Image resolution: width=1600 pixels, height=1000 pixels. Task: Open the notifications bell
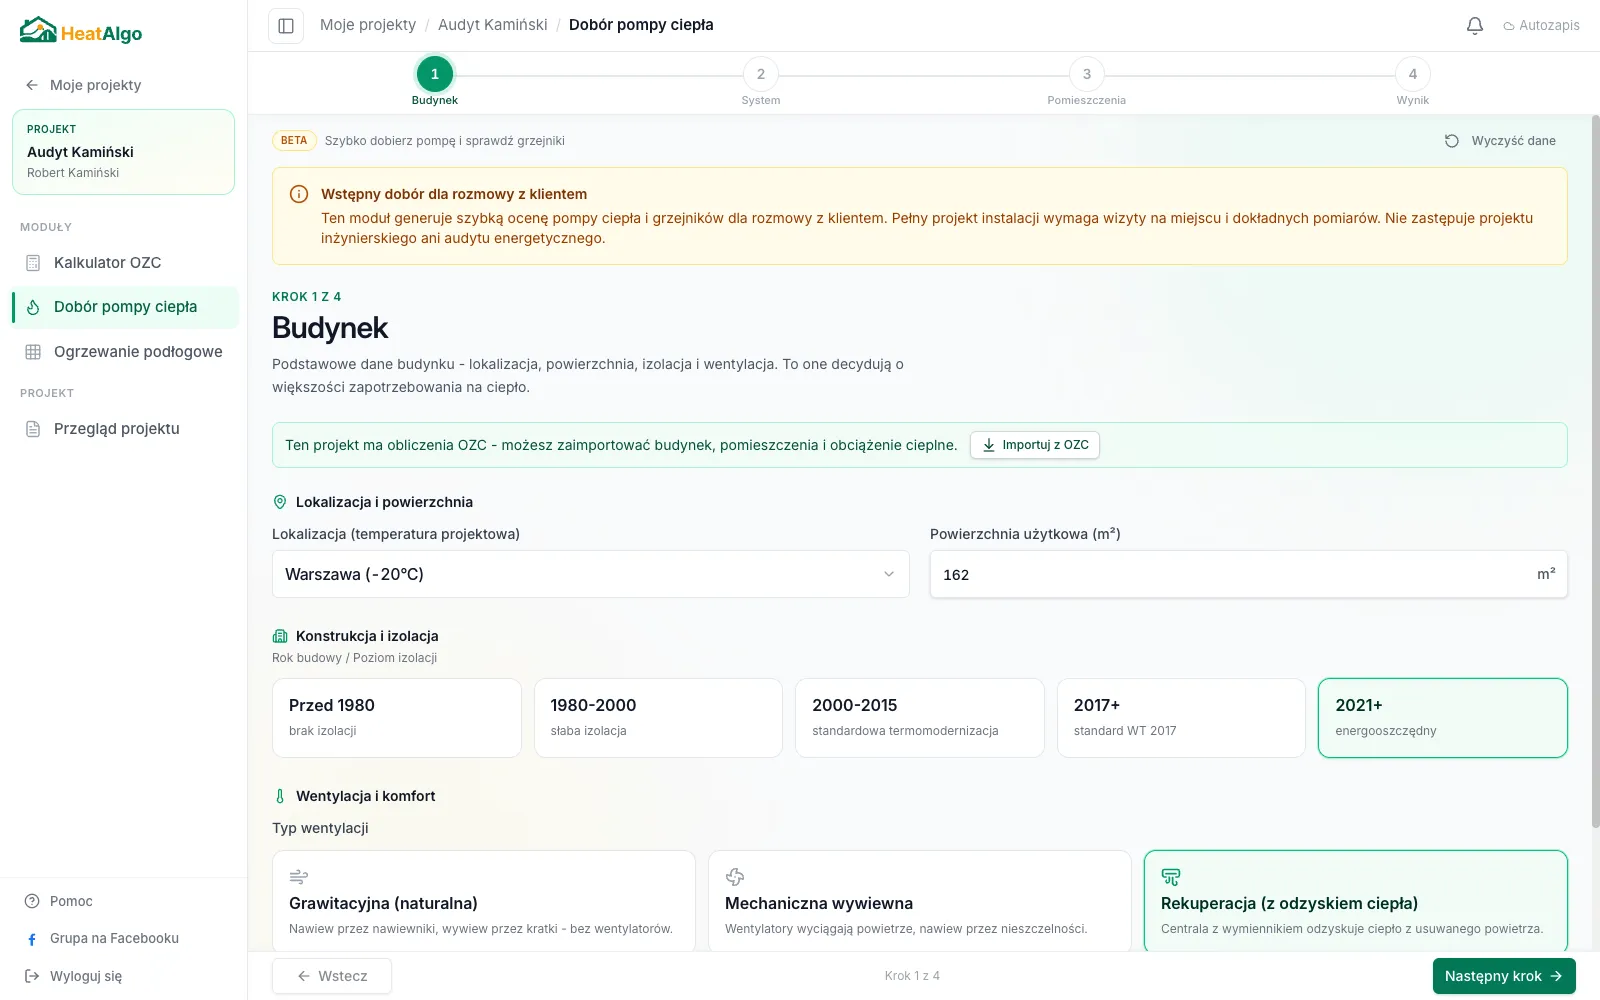click(1475, 26)
